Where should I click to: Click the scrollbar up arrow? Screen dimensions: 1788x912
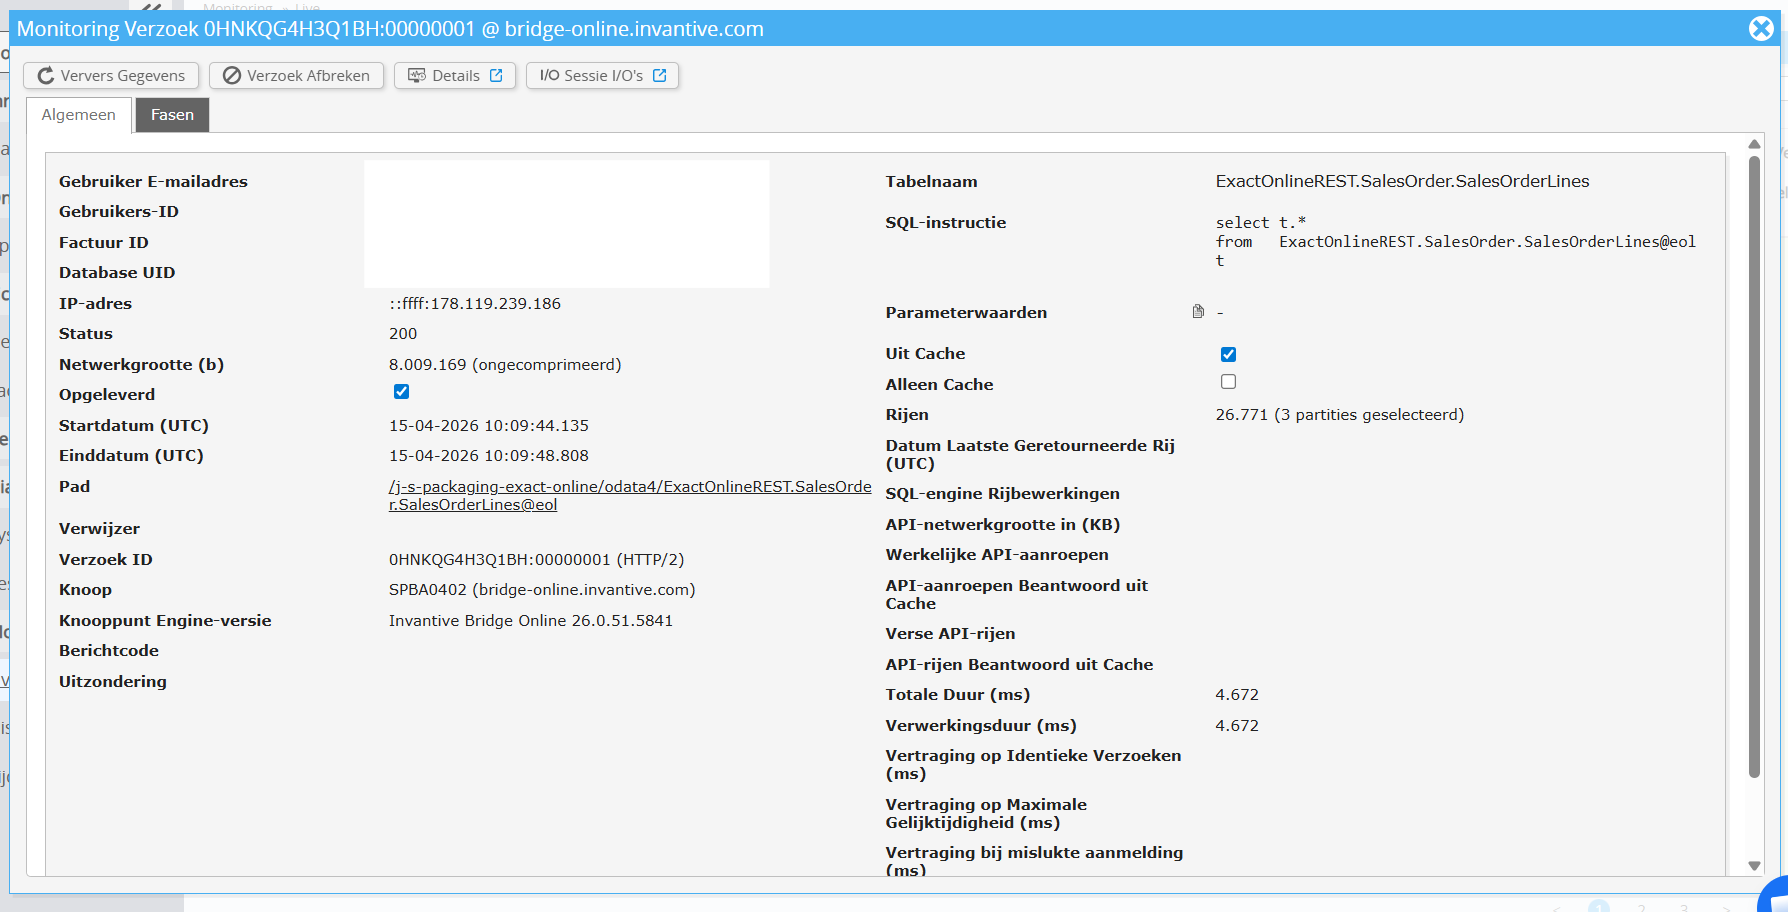1754,145
